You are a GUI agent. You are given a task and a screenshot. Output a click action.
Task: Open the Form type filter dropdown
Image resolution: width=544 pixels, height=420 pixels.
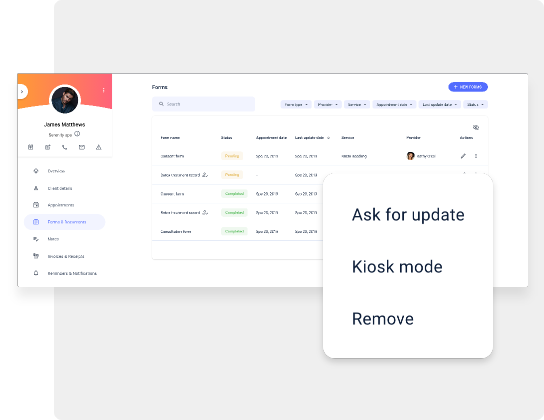pyautogui.click(x=296, y=104)
